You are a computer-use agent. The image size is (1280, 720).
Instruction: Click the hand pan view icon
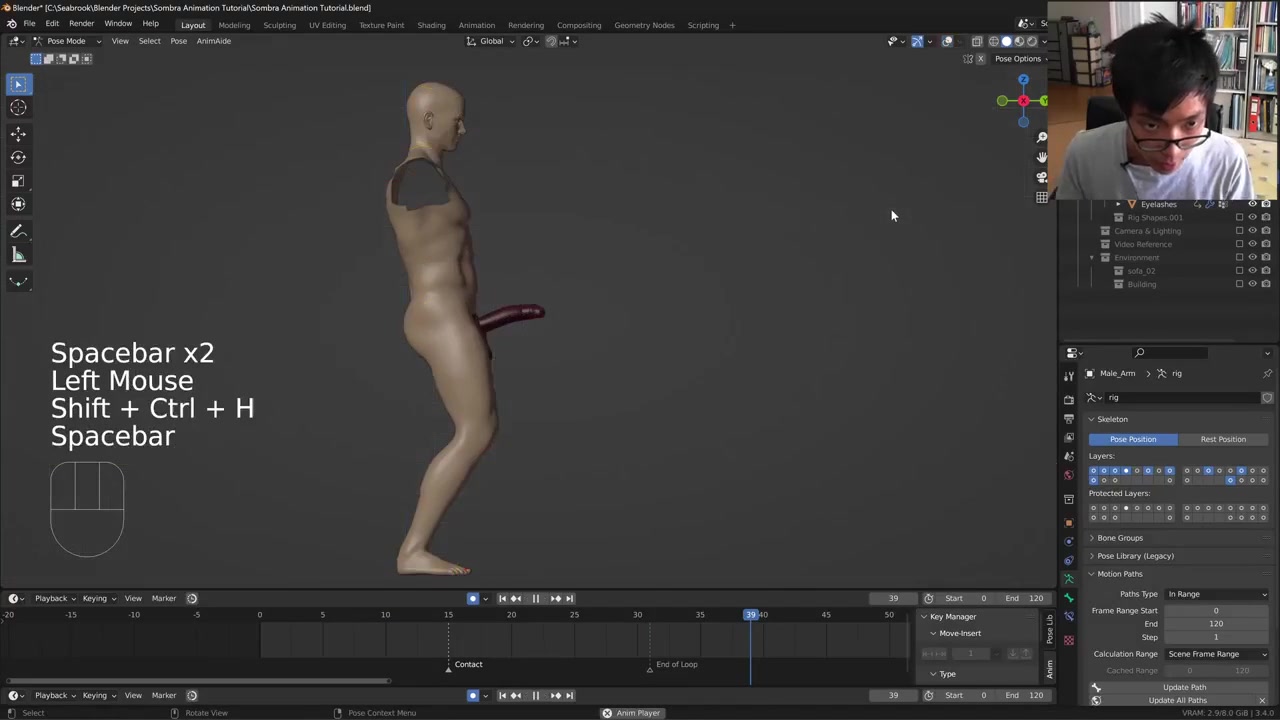pos(1042,157)
